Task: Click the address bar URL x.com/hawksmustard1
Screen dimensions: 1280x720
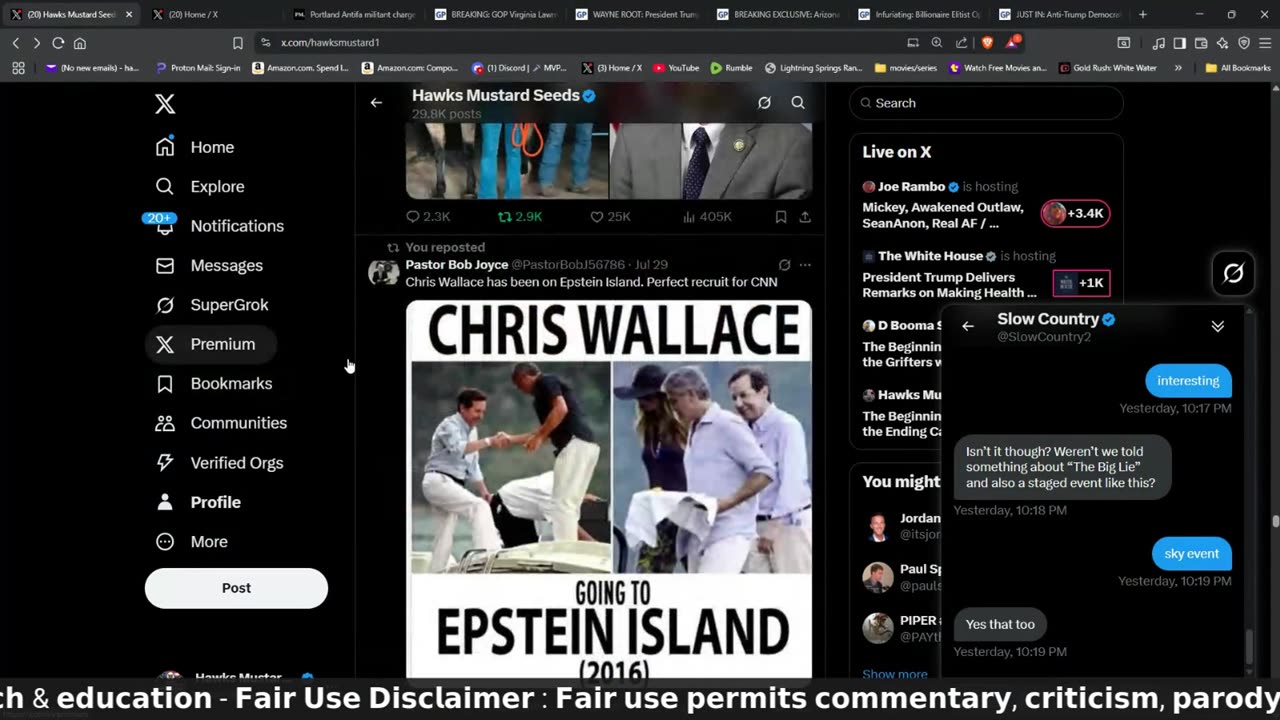Action: pyautogui.click(x=330, y=43)
